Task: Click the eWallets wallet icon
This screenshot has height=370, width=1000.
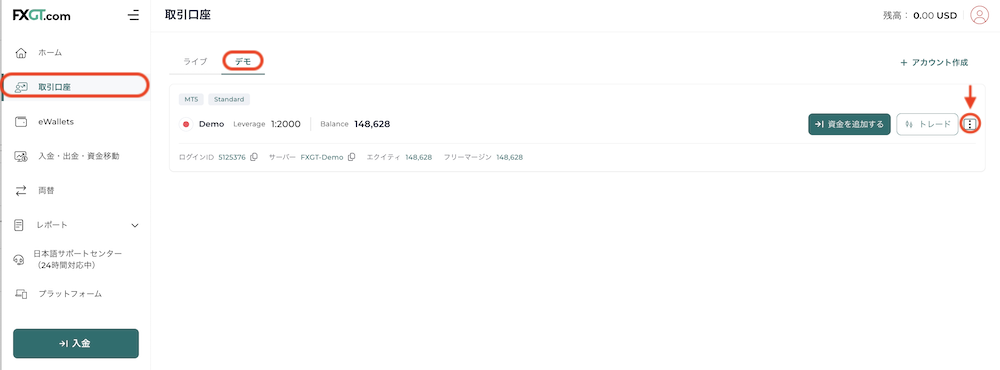Action: point(21,121)
